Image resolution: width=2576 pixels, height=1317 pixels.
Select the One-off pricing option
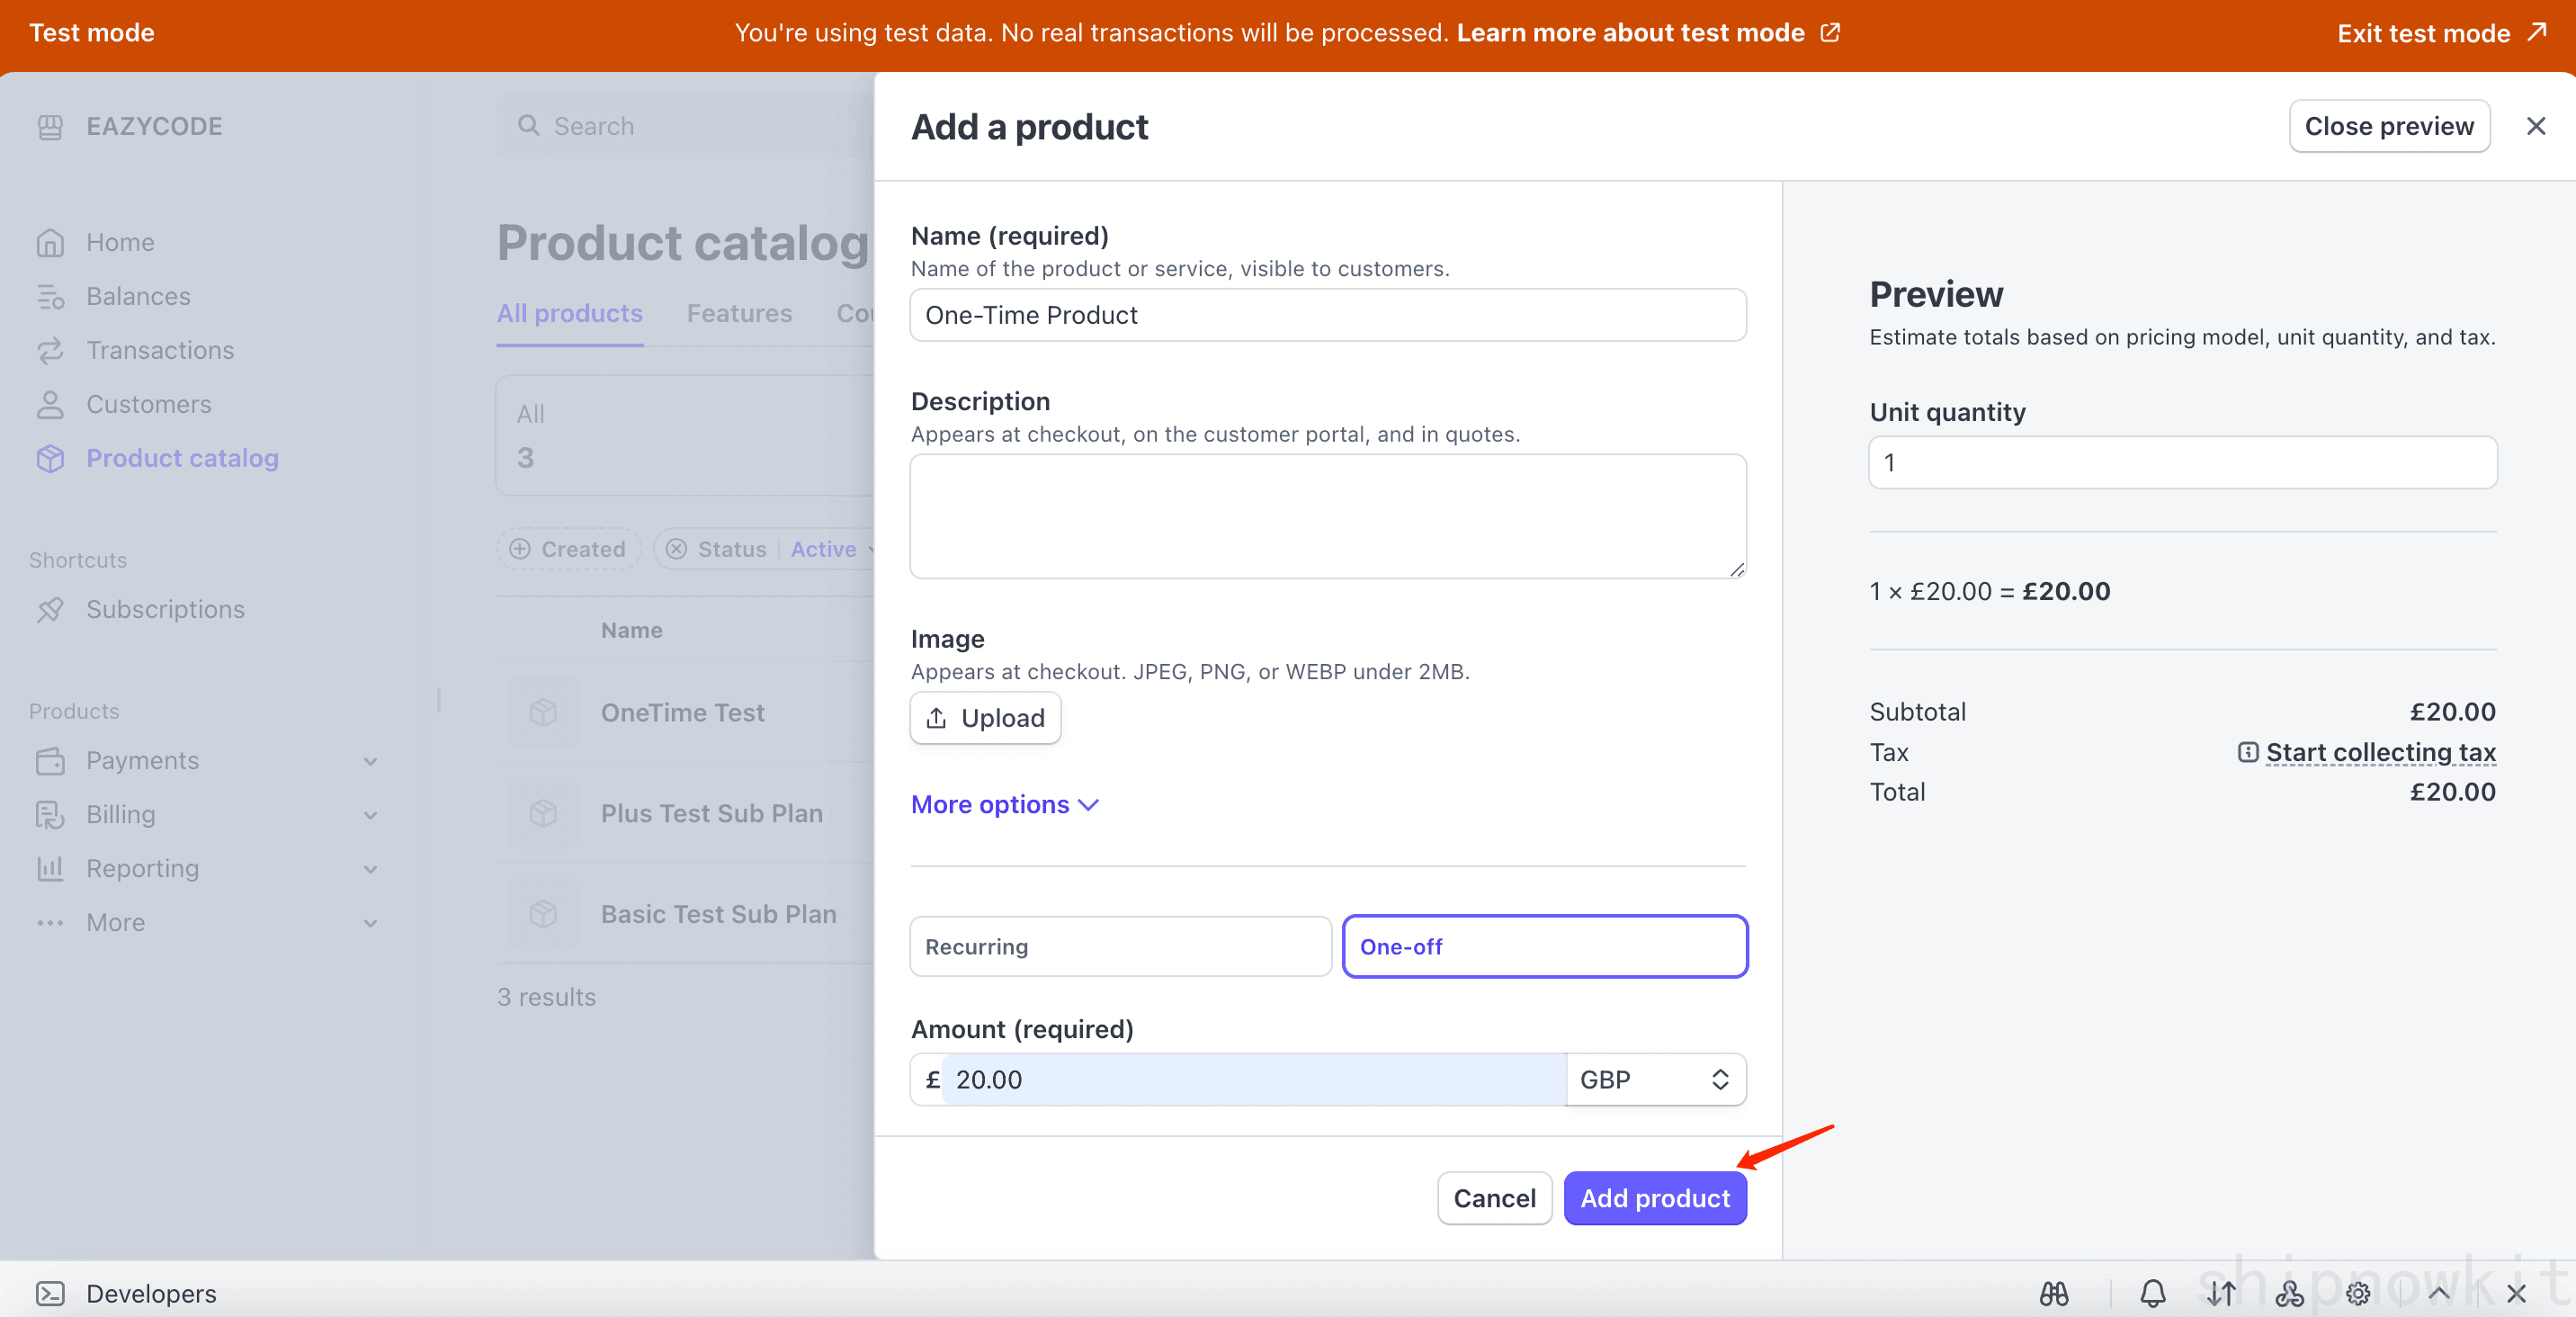click(1544, 946)
